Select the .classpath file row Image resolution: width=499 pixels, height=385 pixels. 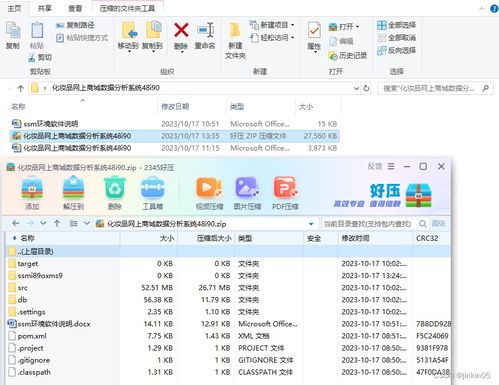(229, 372)
